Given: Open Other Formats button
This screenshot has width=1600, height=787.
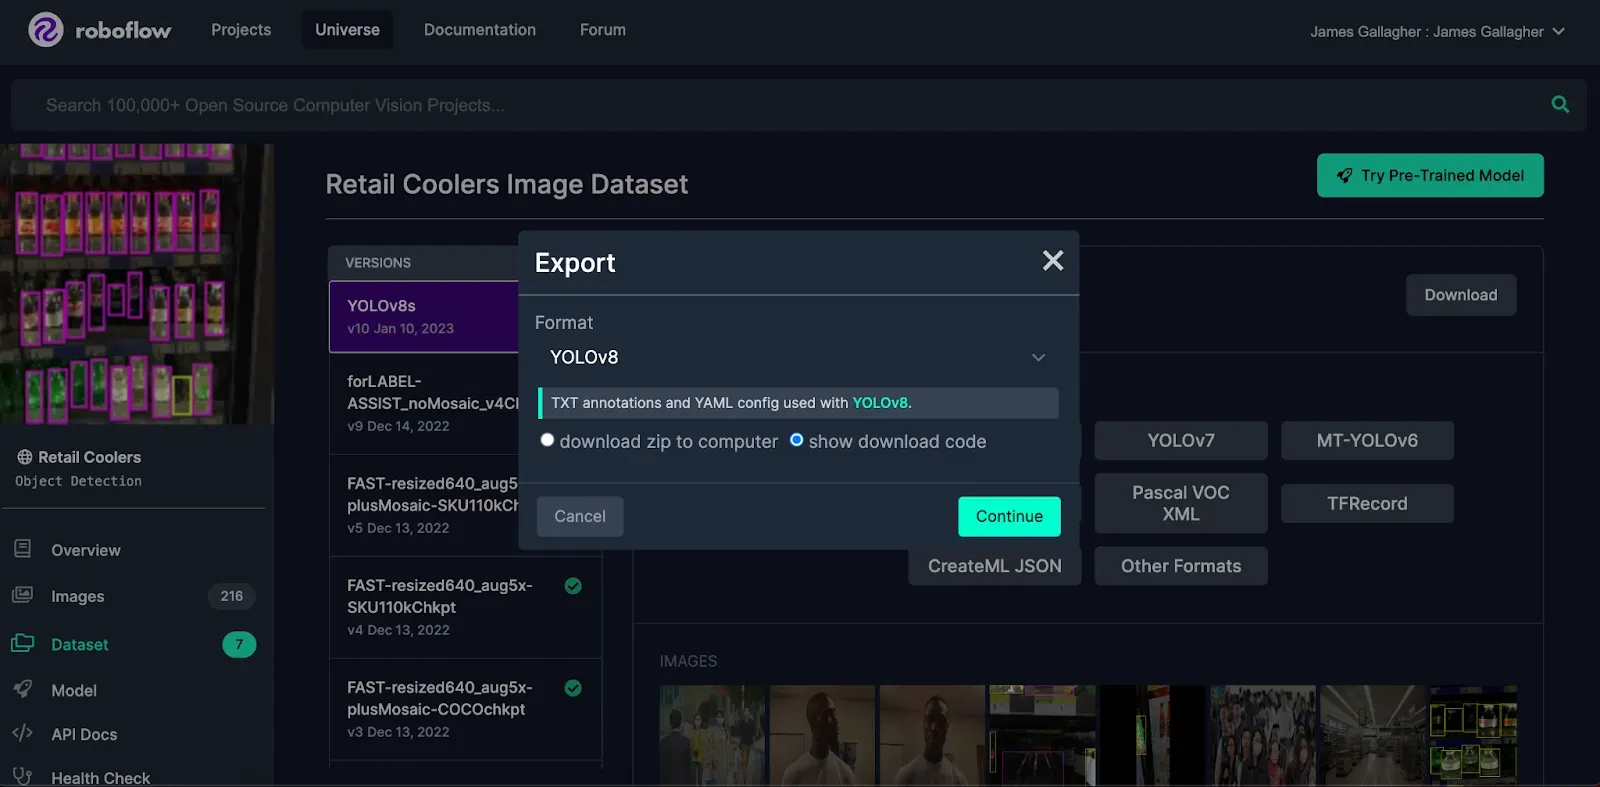Looking at the screenshot, I should click(1181, 566).
